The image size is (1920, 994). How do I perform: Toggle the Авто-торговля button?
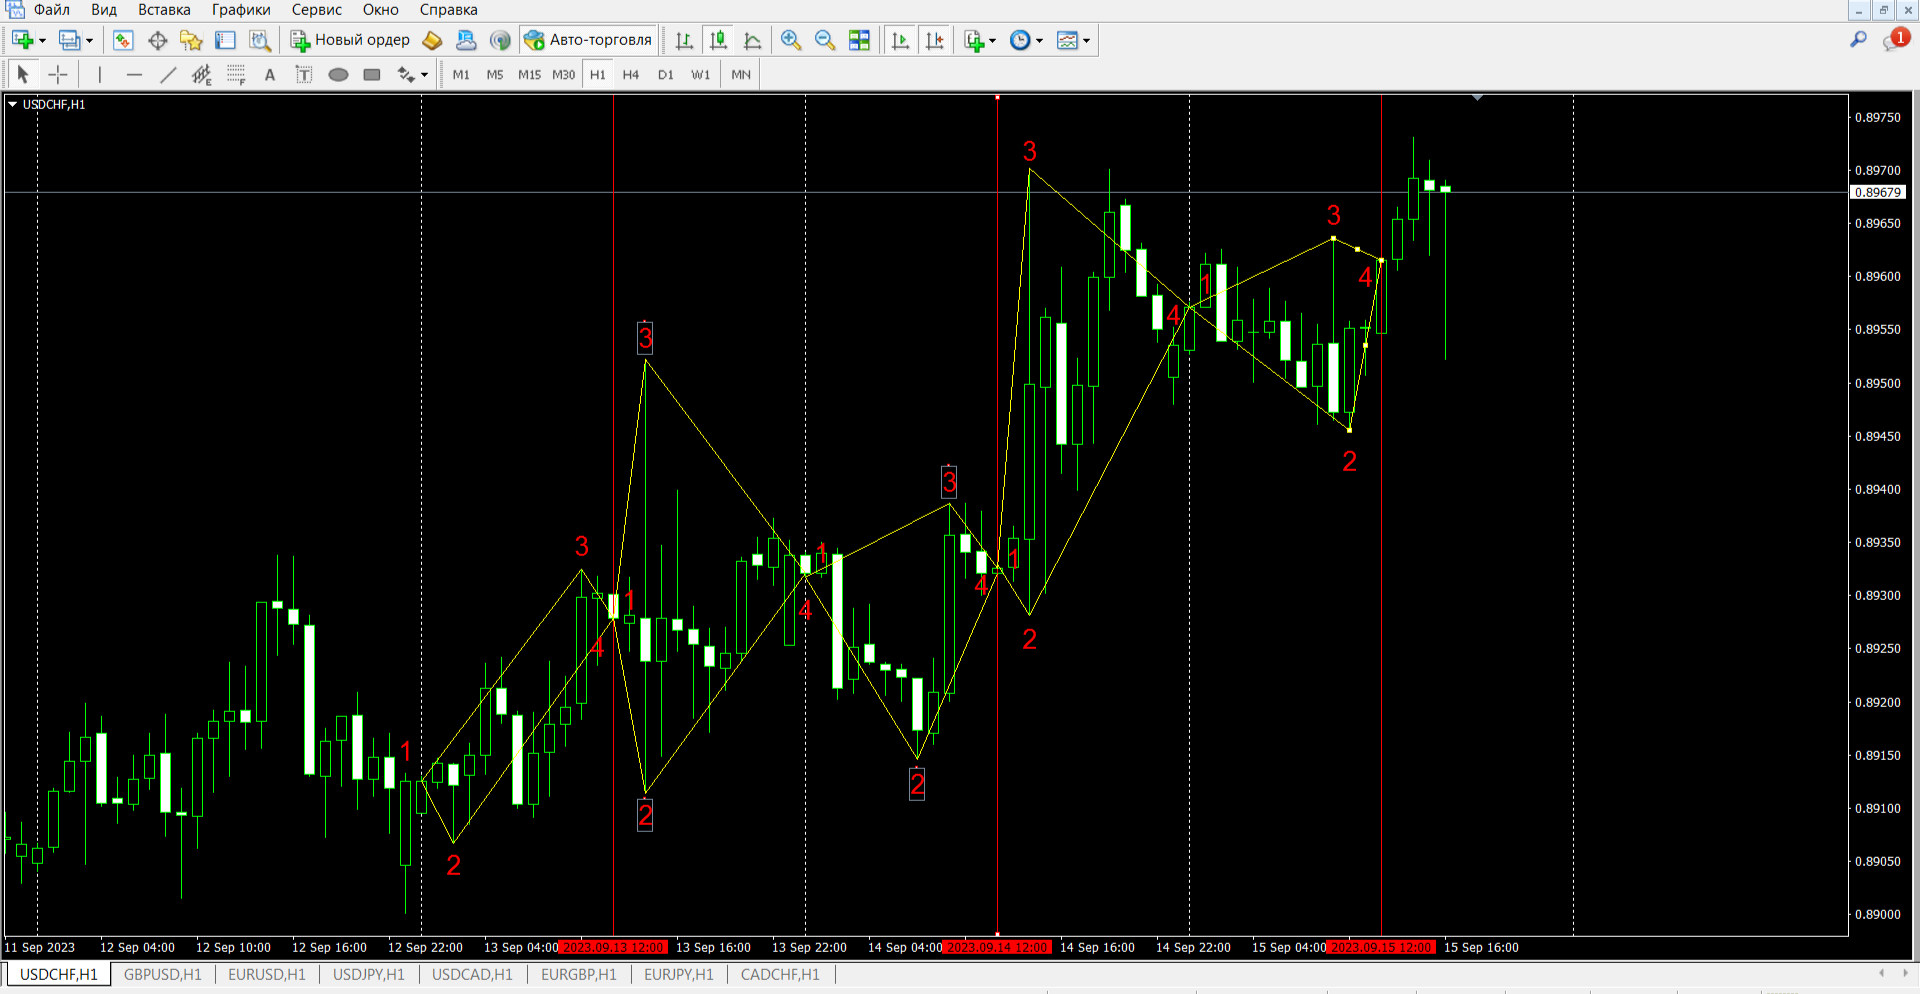(589, 40)
